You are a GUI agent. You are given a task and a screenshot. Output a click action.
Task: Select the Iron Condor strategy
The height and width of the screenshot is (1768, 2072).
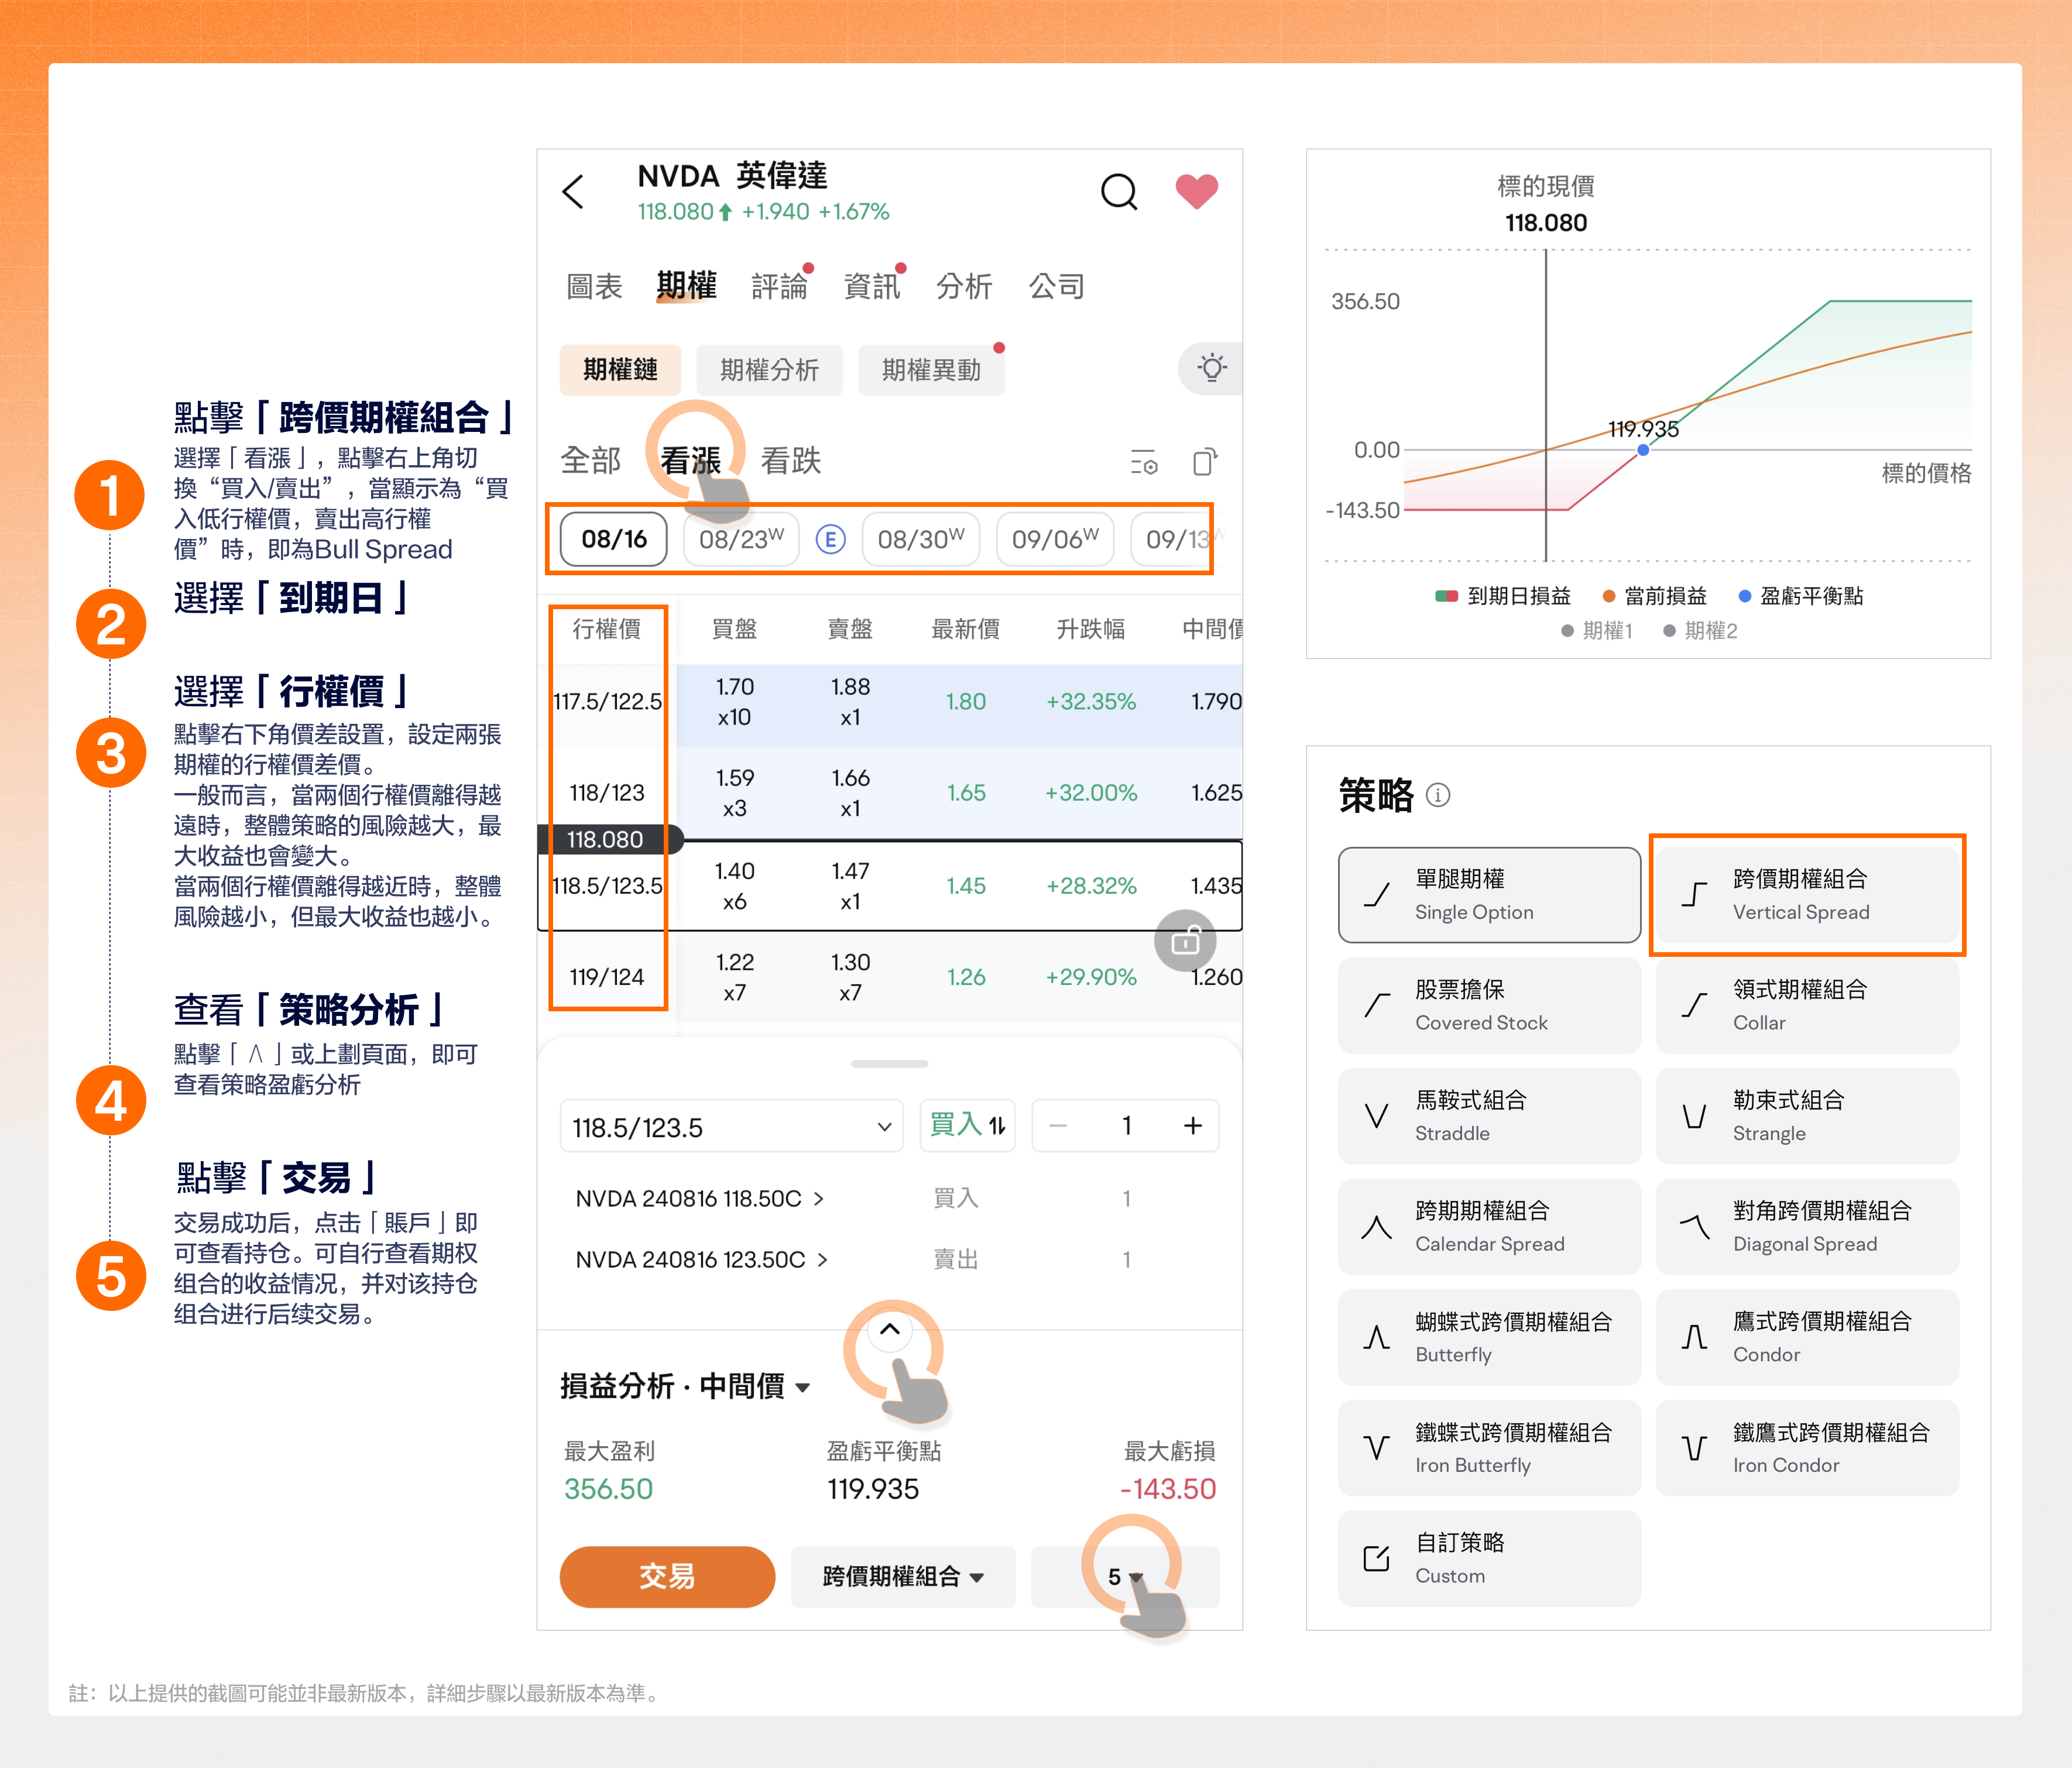(x=1807, y=1448)
